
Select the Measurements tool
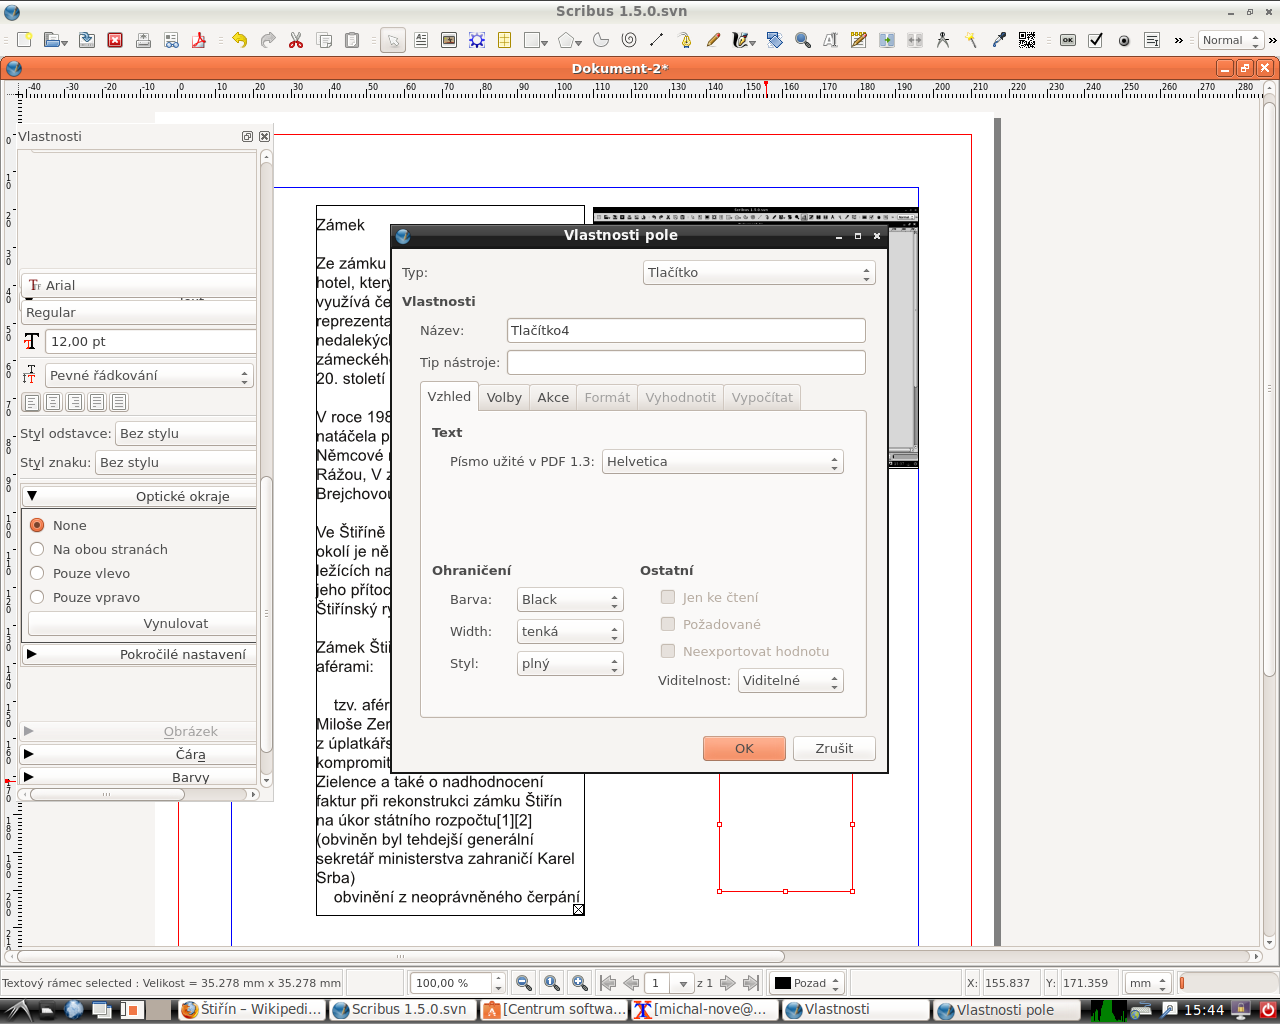click(x=941, y=40)
